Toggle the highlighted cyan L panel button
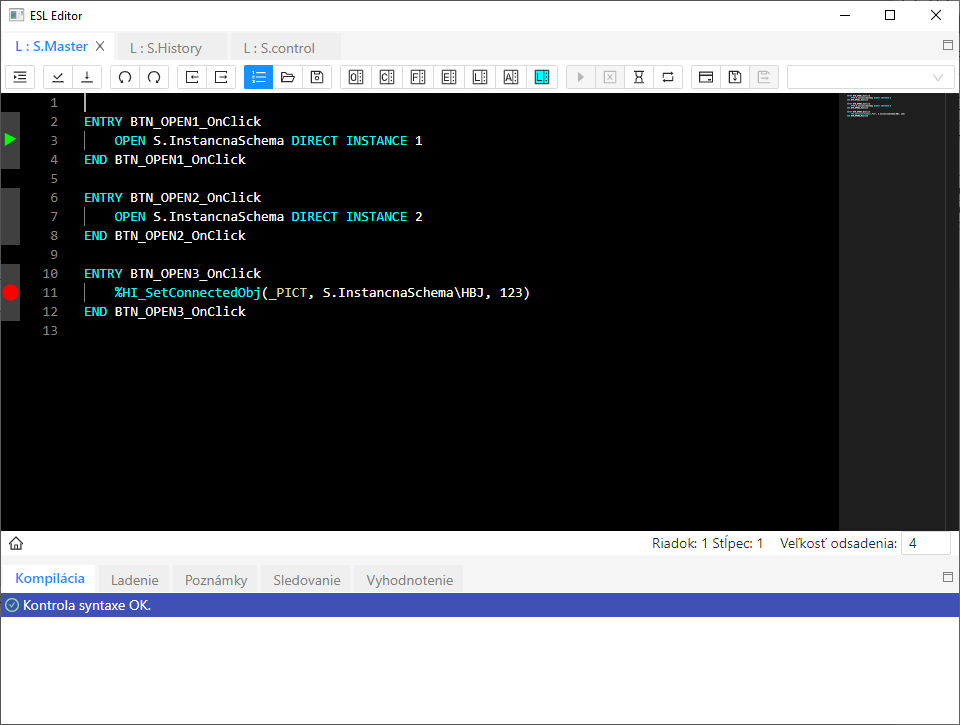 tap(541, 77)
